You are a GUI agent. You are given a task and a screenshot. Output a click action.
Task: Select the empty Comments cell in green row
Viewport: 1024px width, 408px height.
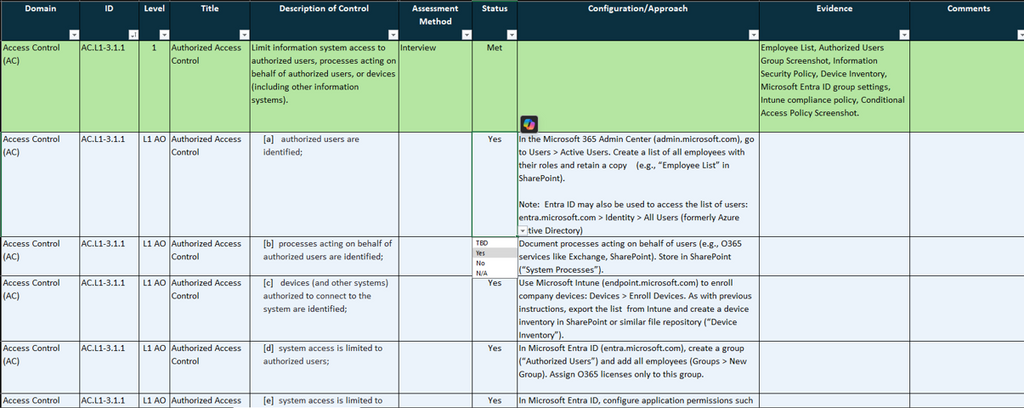tap(967, 86)
